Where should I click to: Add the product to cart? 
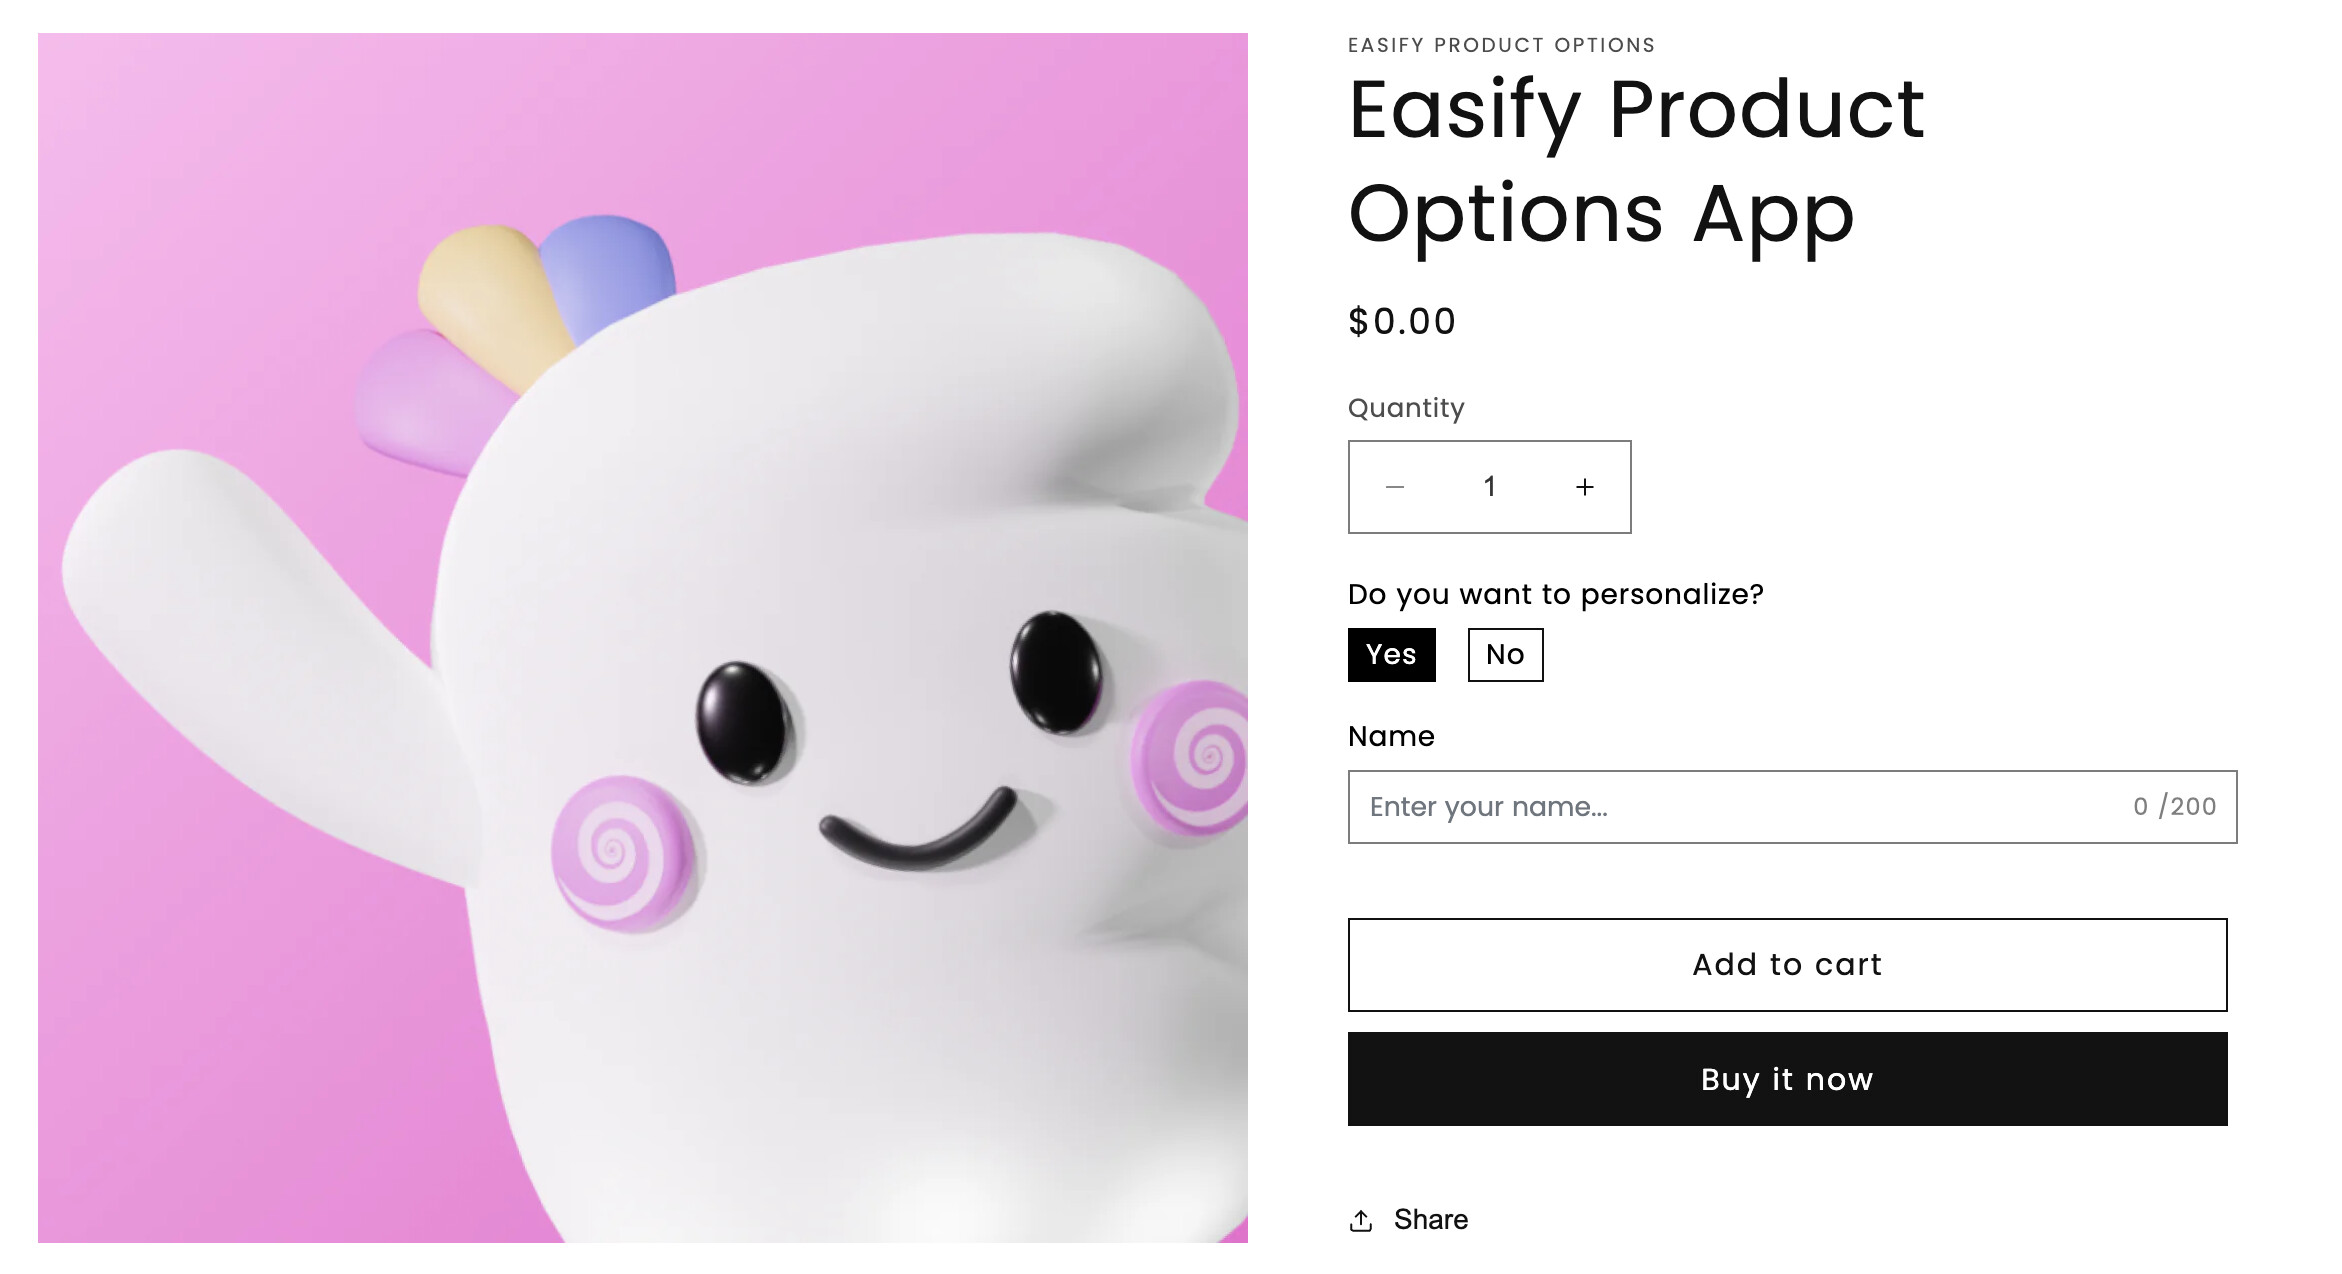point(1787,965)
